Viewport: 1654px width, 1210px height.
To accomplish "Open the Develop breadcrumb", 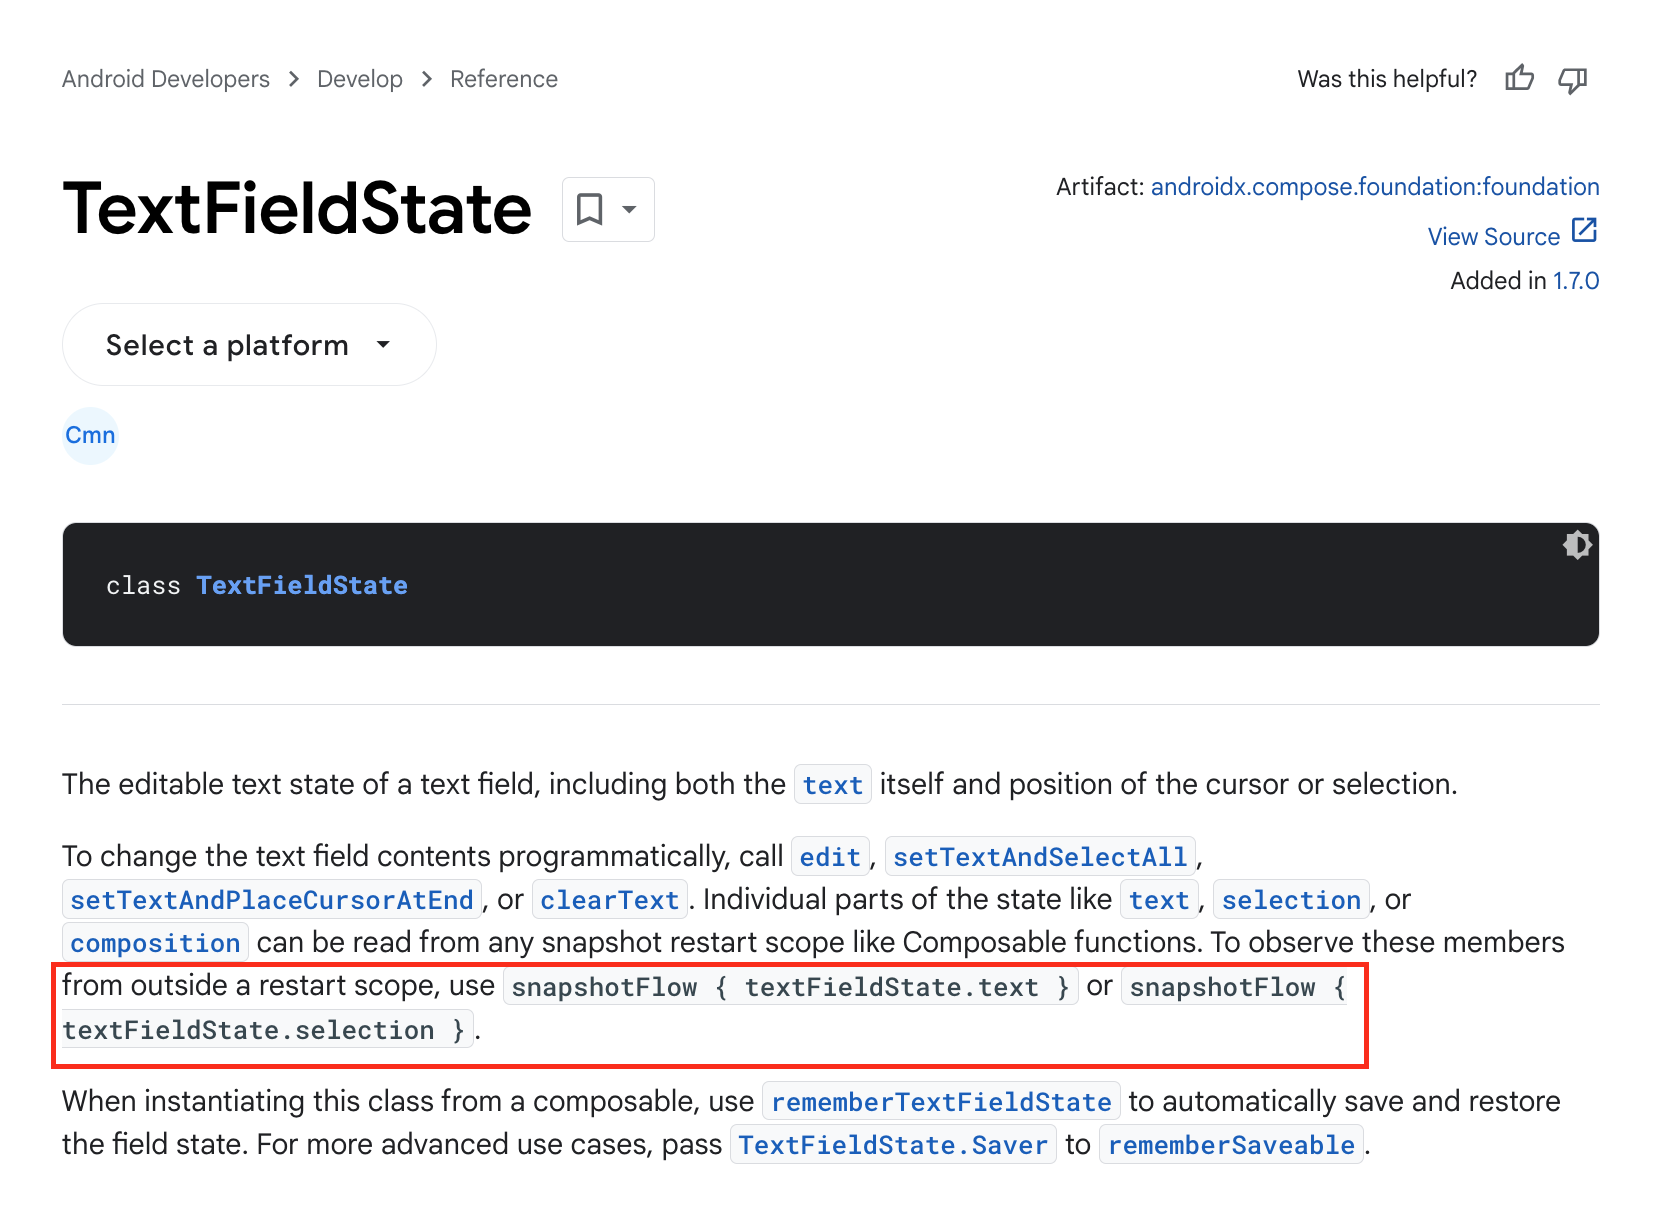I will pos(360,79).
